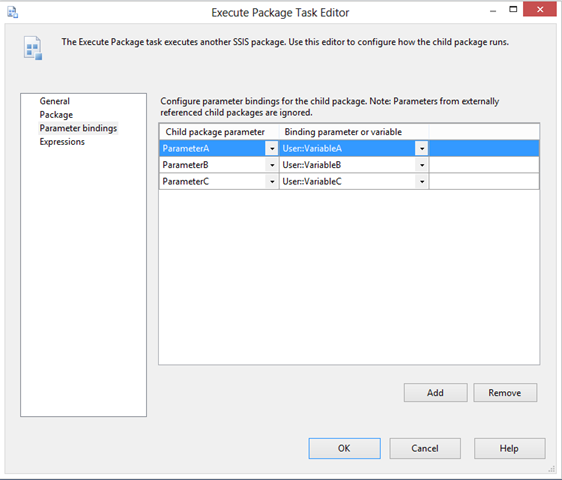The image size is (562, 480).
Task: Select the Parameter bindings page
Action: [78, 128]
